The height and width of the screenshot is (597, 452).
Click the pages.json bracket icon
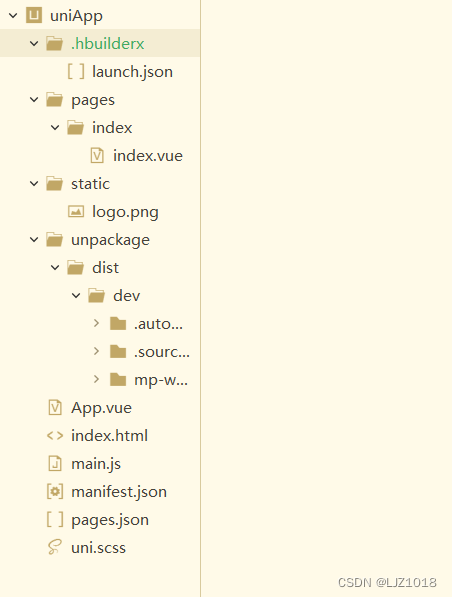click(55, 520)
